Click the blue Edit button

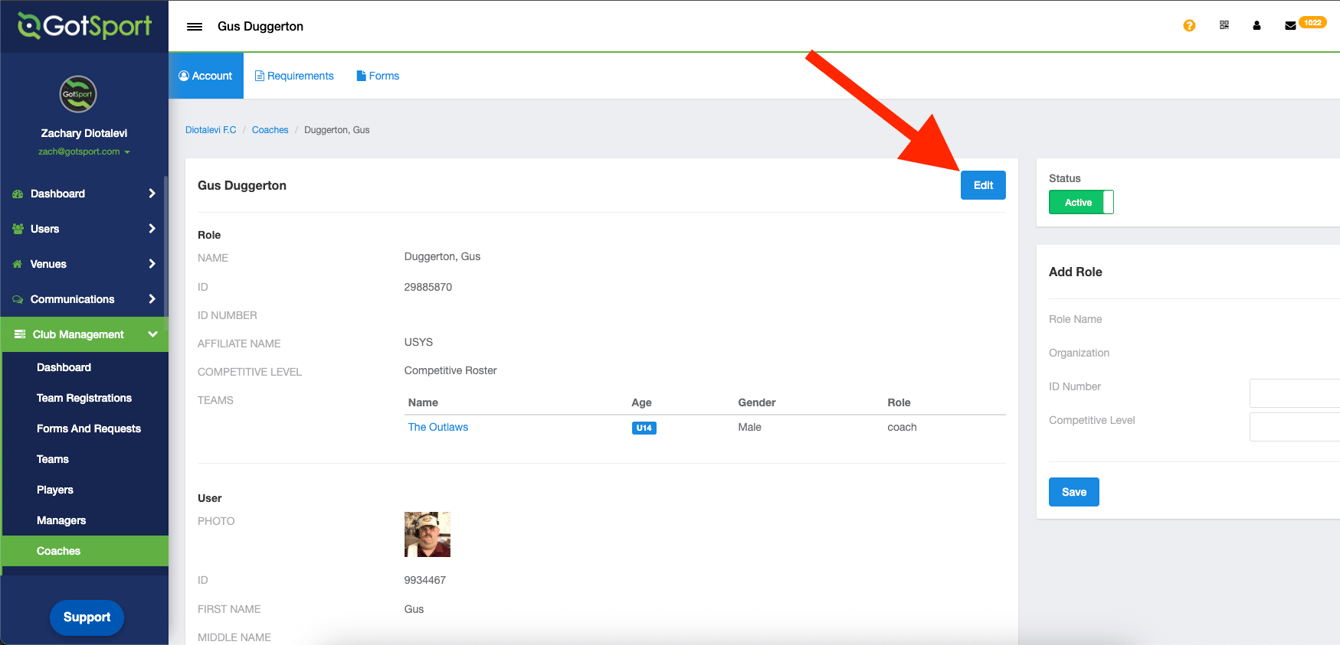pos(983,185)
